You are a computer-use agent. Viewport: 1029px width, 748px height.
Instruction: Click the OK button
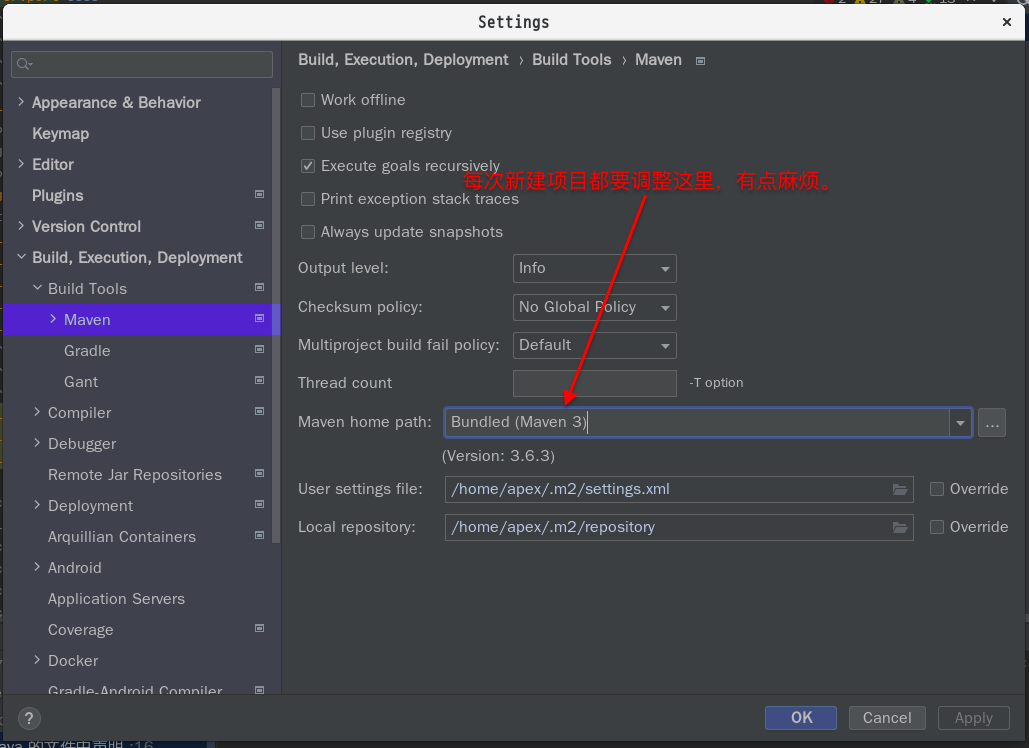801,718
